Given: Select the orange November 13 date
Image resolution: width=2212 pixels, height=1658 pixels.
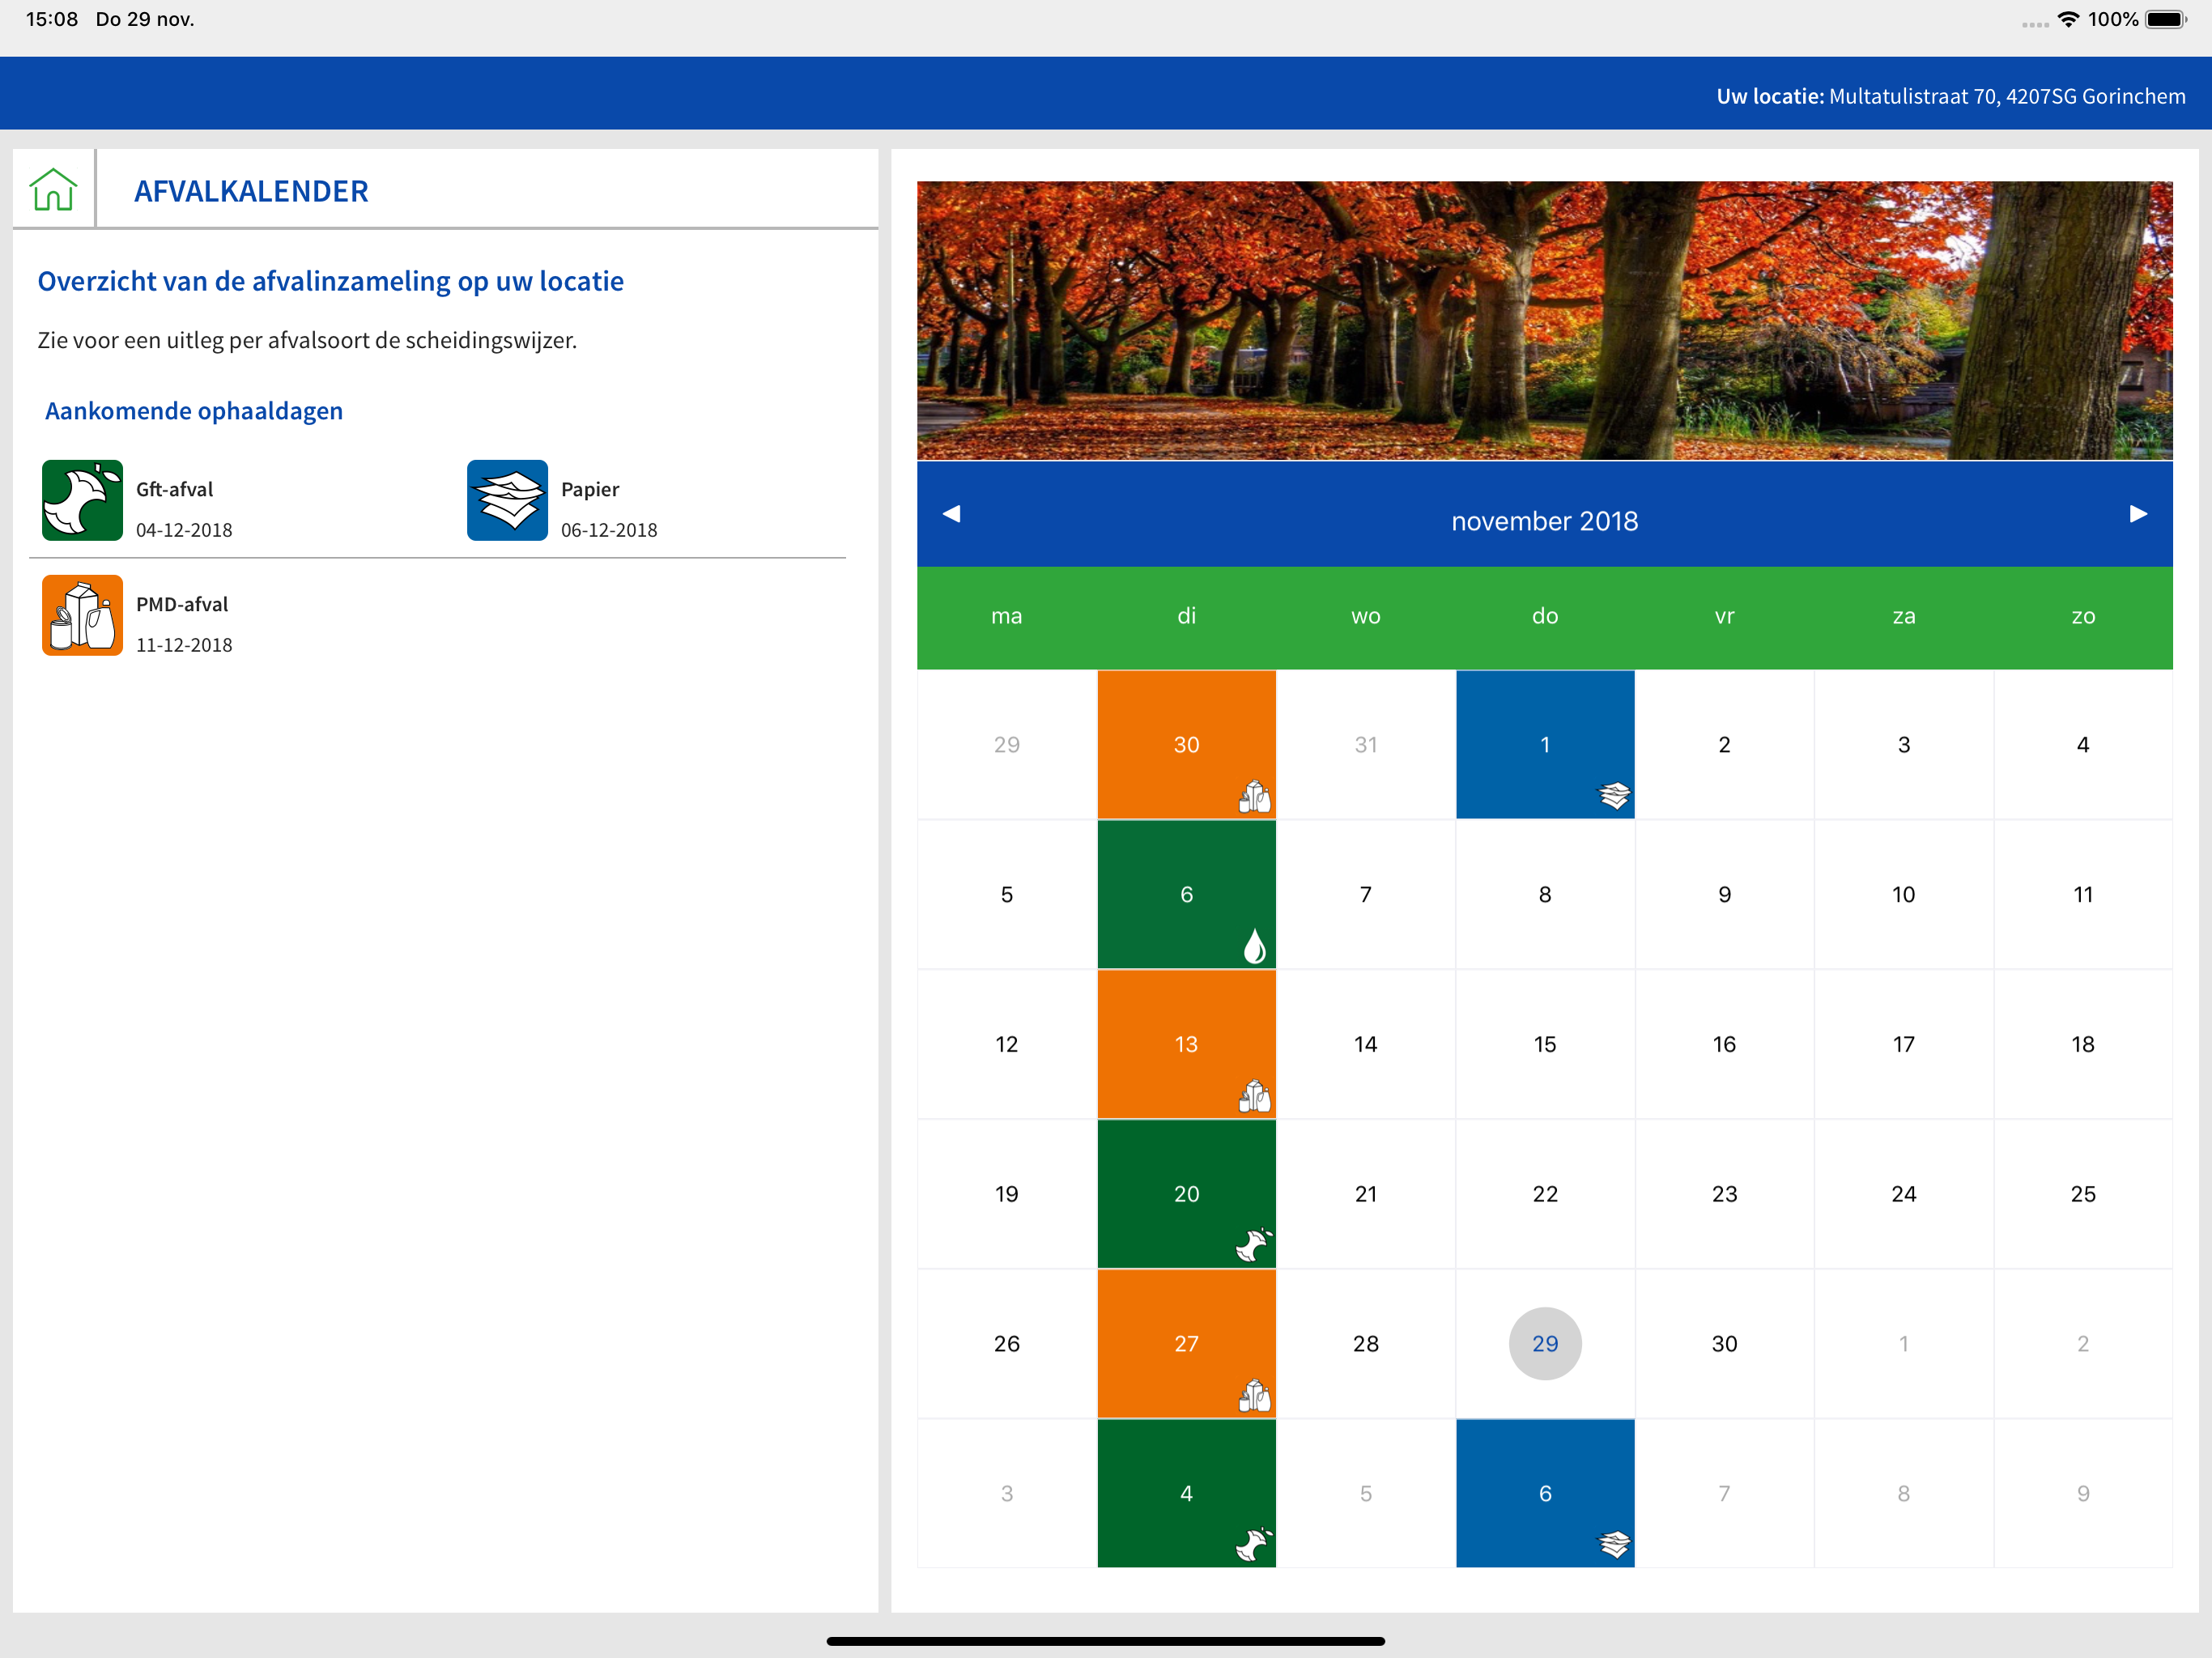Looking at the screenshot, I should [1186, 1044].
